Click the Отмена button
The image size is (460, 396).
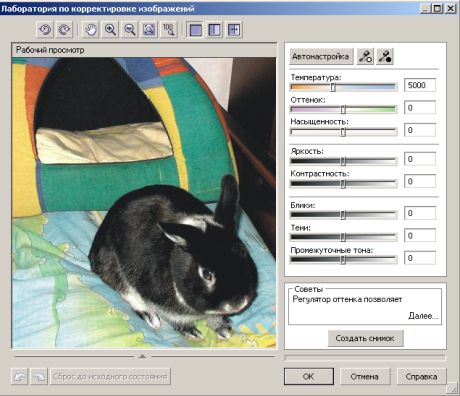pos(365,376)
